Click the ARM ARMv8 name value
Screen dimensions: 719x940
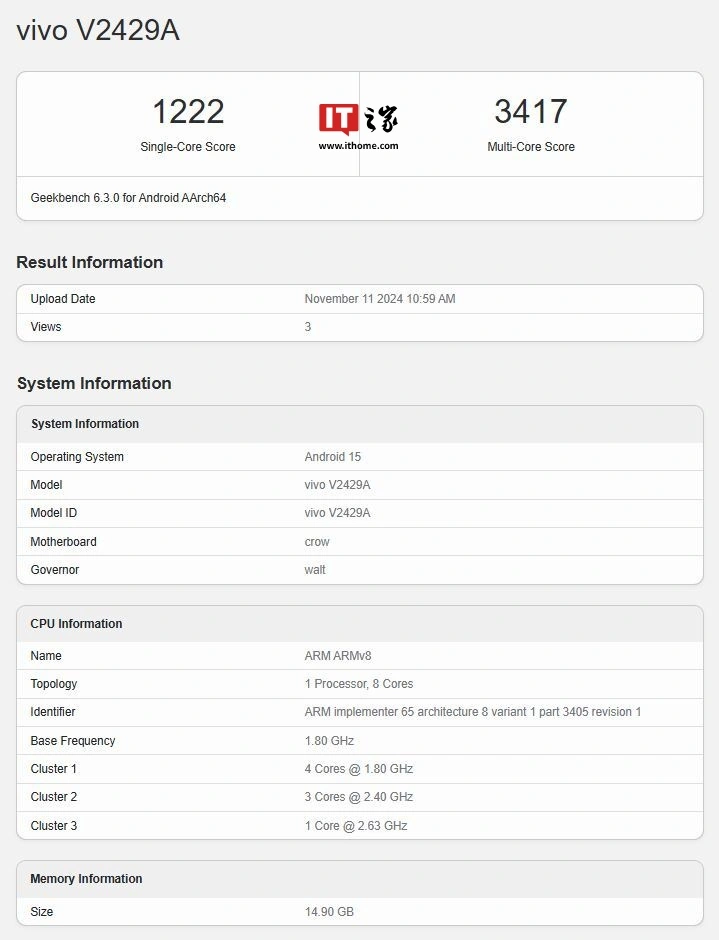(337, 656)
